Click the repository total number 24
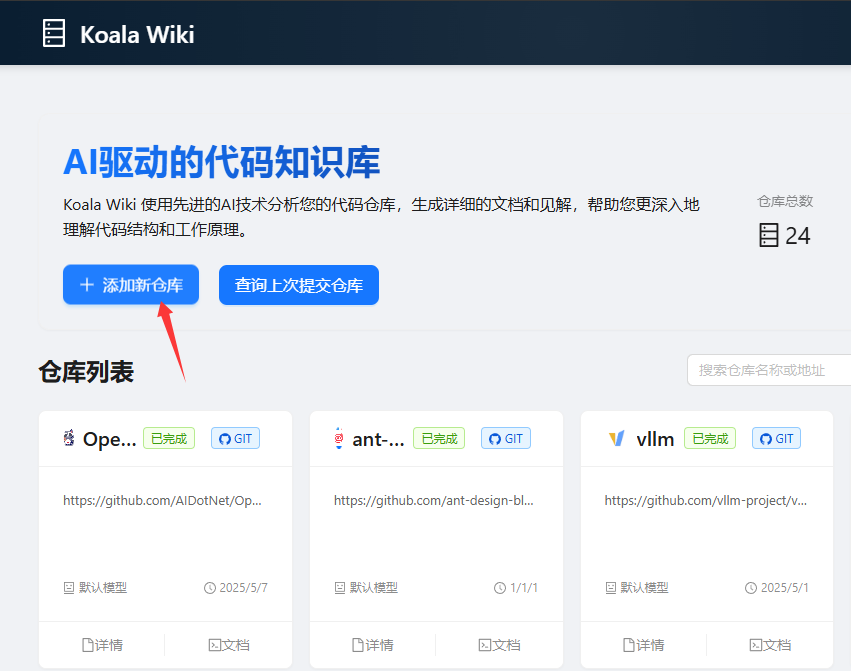Image resolution: width=851 pixels, height=671 pixels. 798,236
